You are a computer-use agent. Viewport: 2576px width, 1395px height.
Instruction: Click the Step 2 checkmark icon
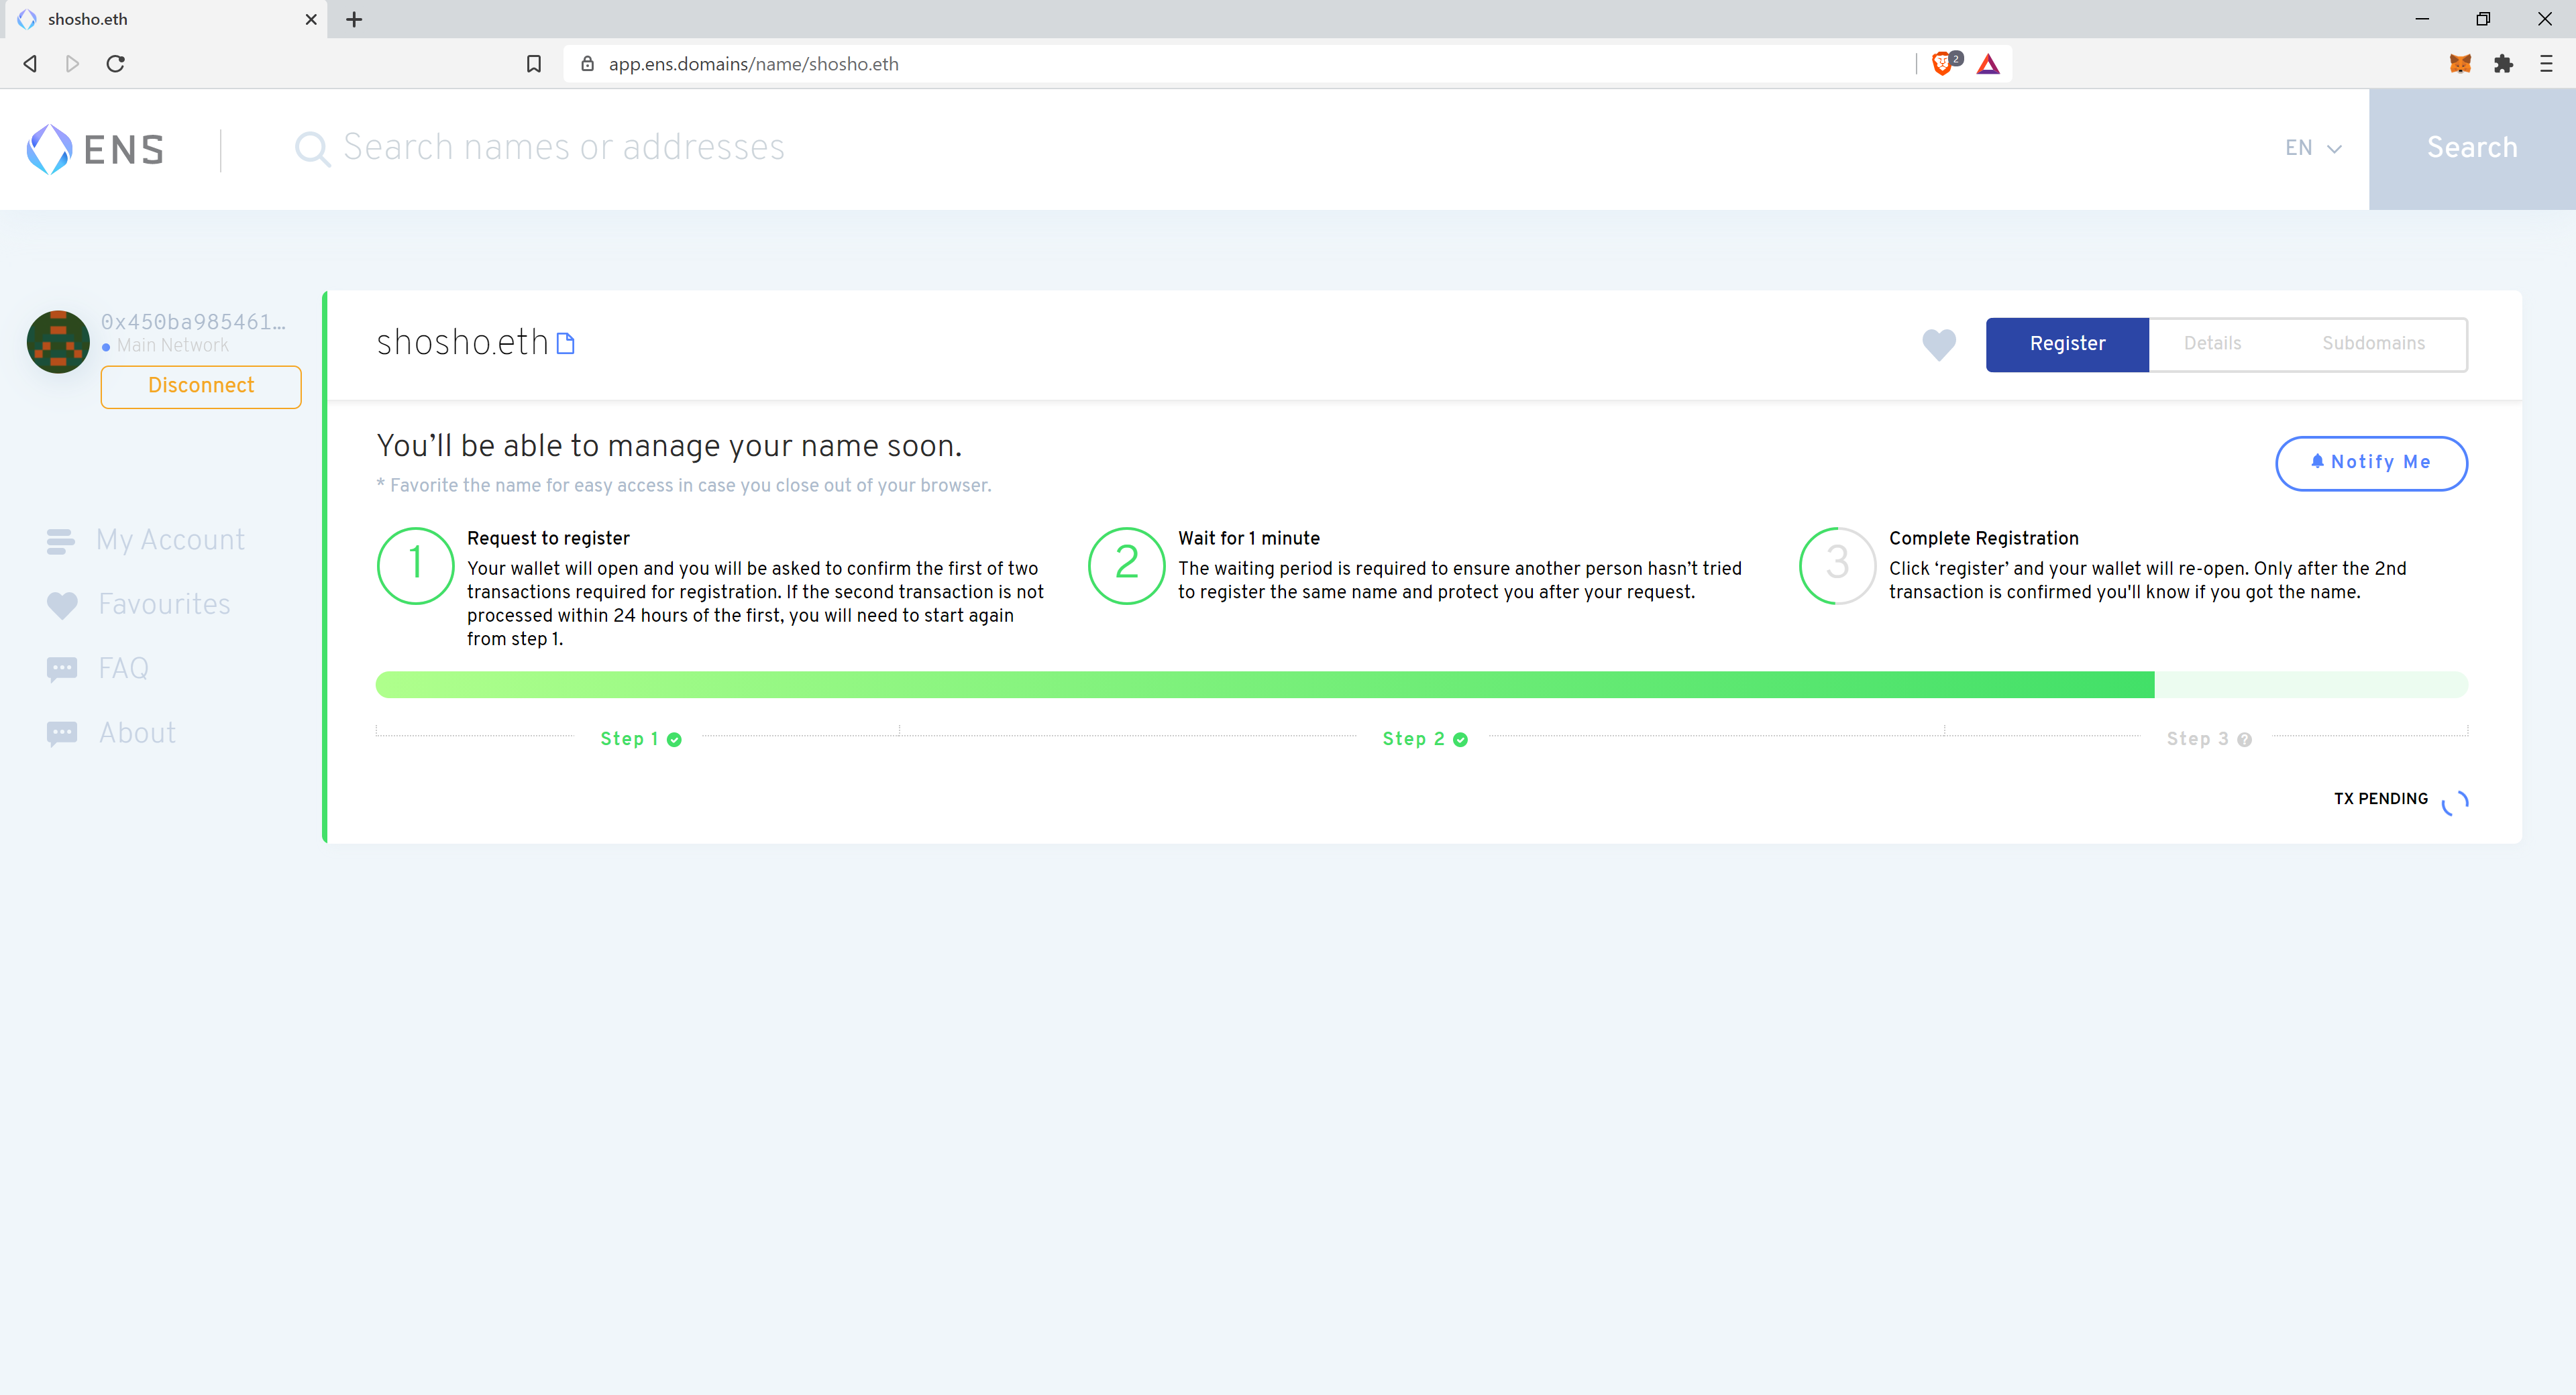(1460, 740)
